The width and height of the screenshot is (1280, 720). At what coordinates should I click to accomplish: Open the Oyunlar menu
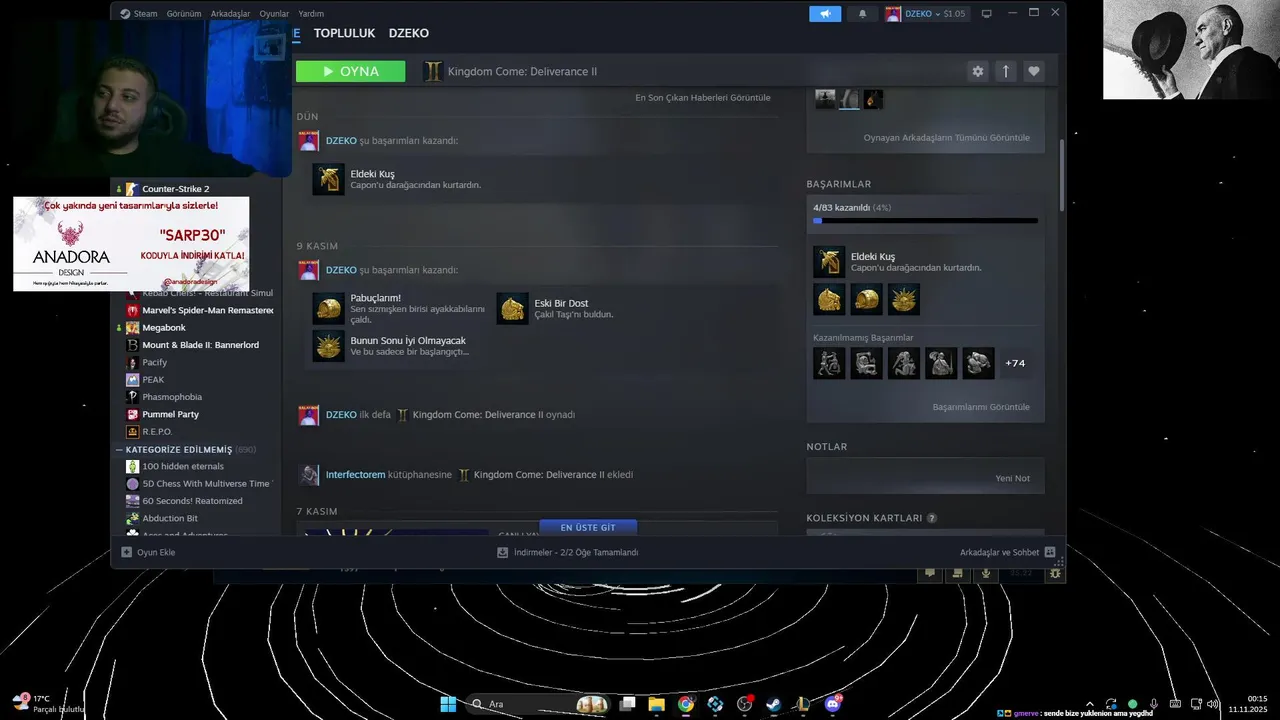point(274,14)
